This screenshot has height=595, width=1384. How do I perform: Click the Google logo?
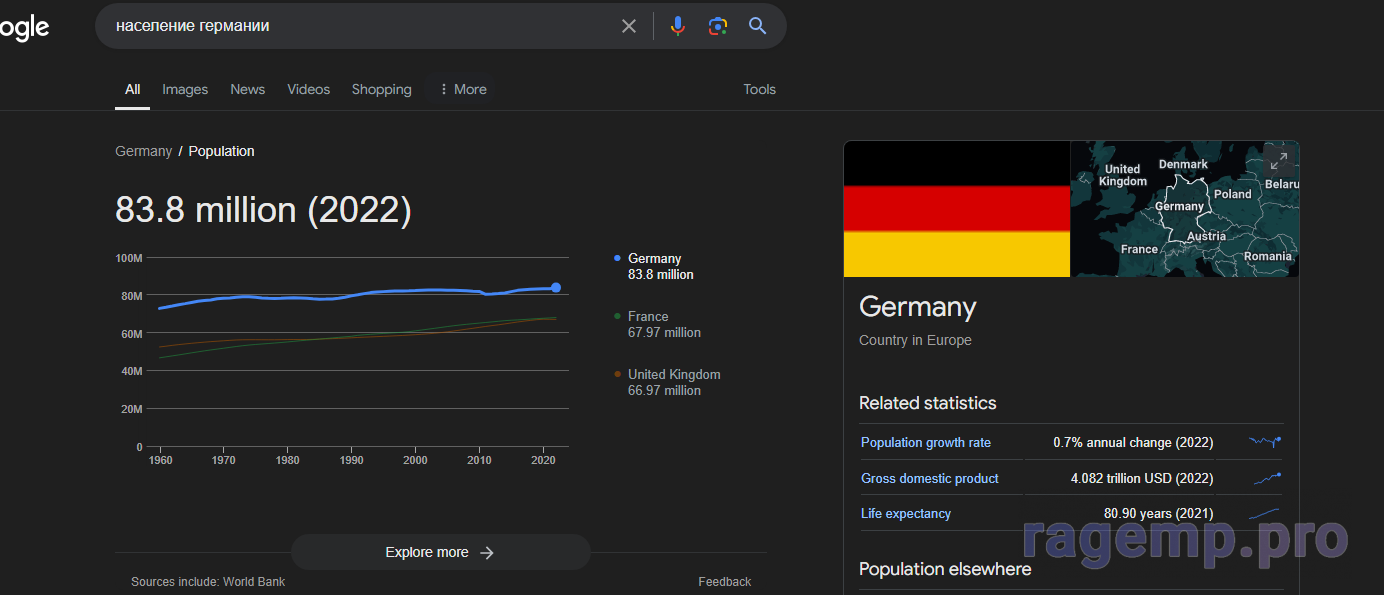23,28
